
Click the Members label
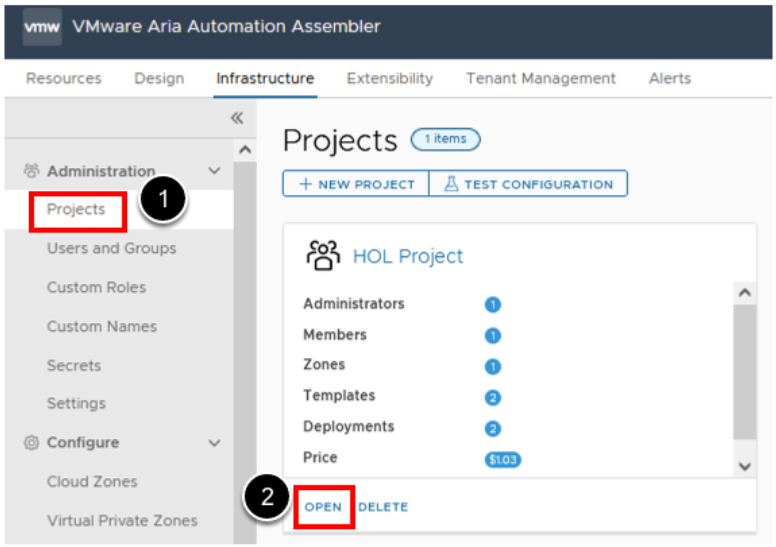[335, 335]
